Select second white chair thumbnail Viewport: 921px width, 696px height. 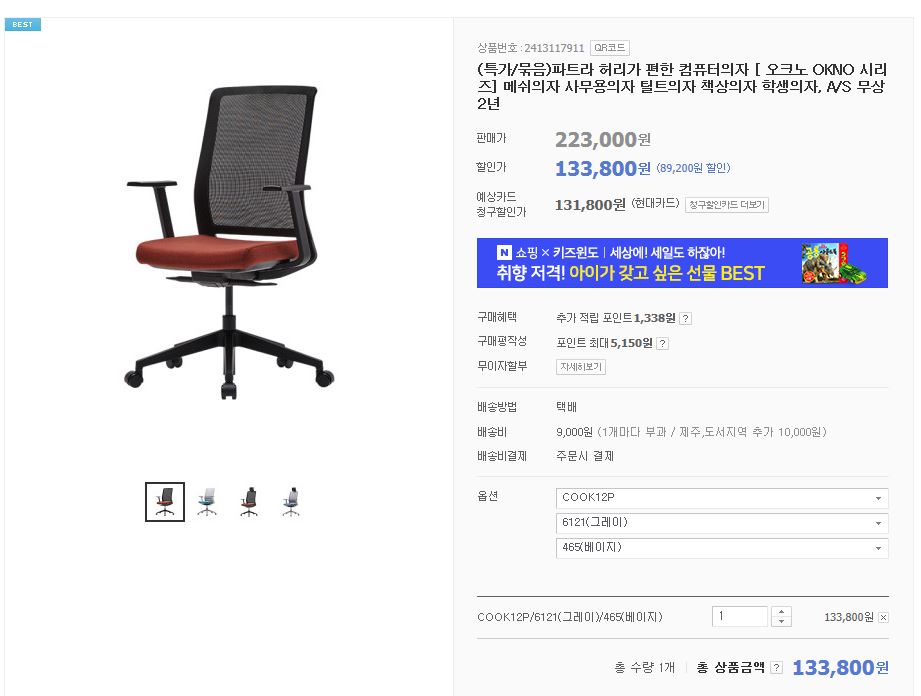(x=207, y=502)
